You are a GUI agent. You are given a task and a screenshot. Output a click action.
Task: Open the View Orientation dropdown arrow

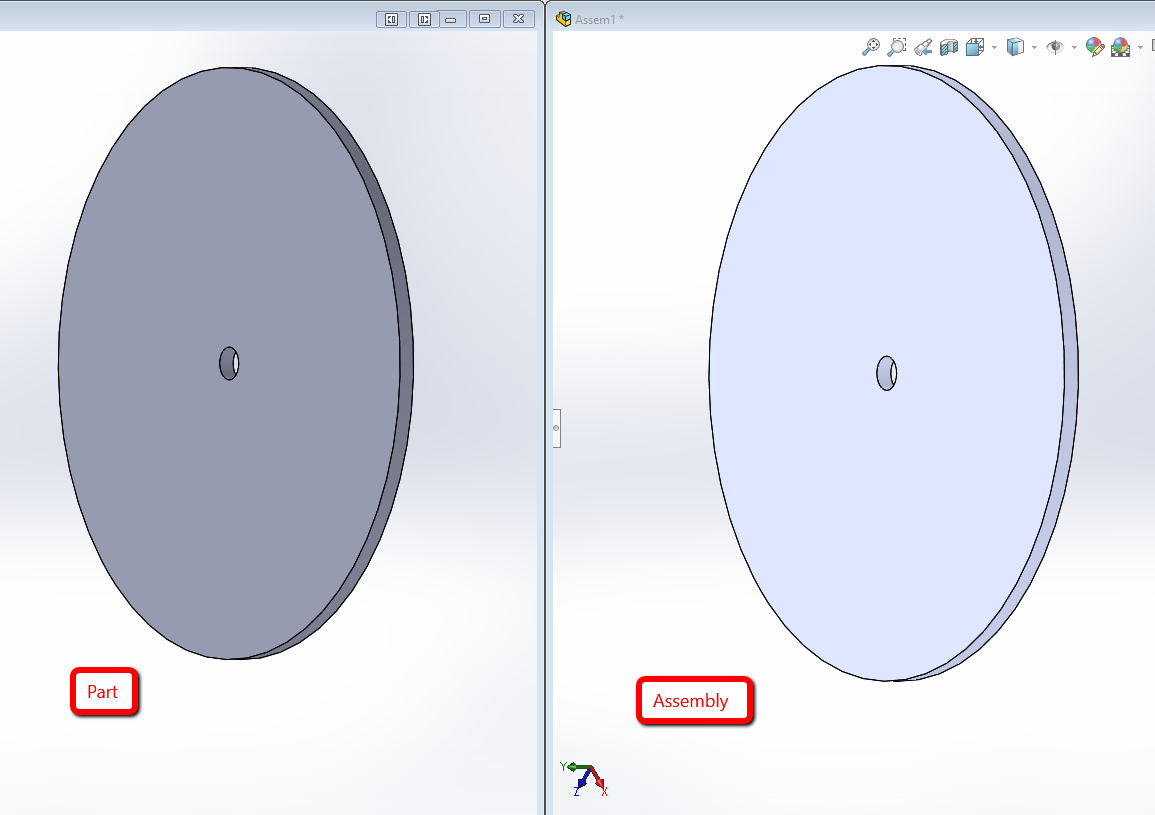tap(994, 48)
